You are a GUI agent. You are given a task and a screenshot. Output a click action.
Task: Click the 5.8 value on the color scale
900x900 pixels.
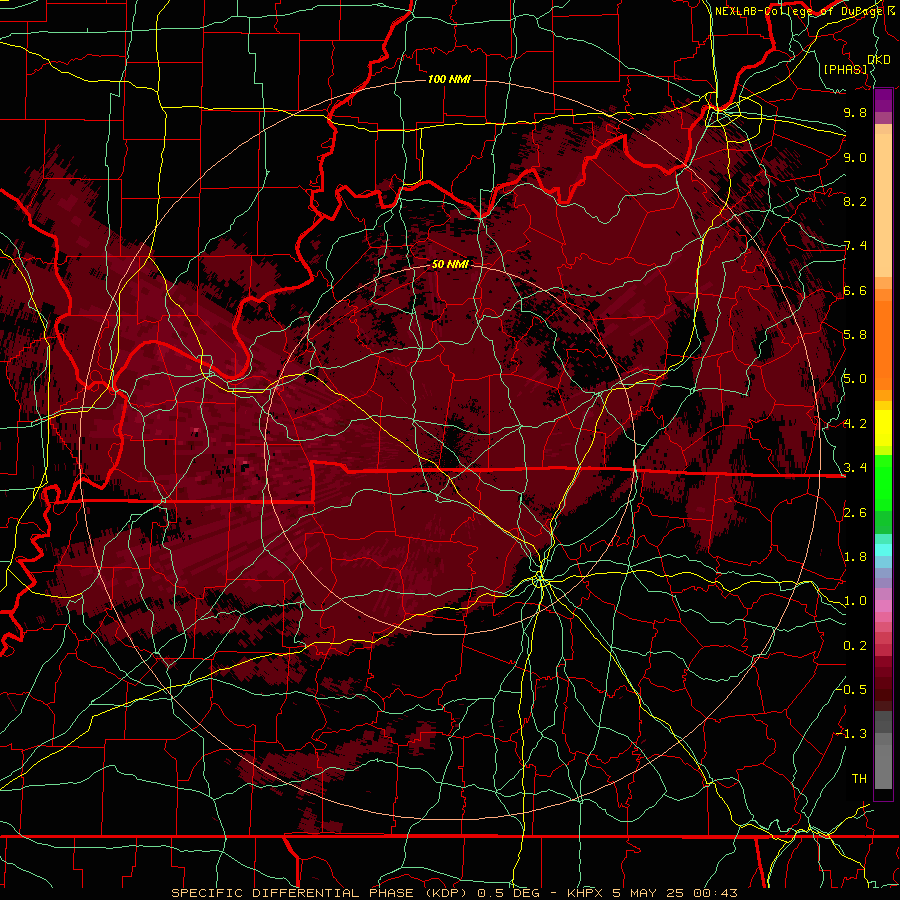click(855, 335)
